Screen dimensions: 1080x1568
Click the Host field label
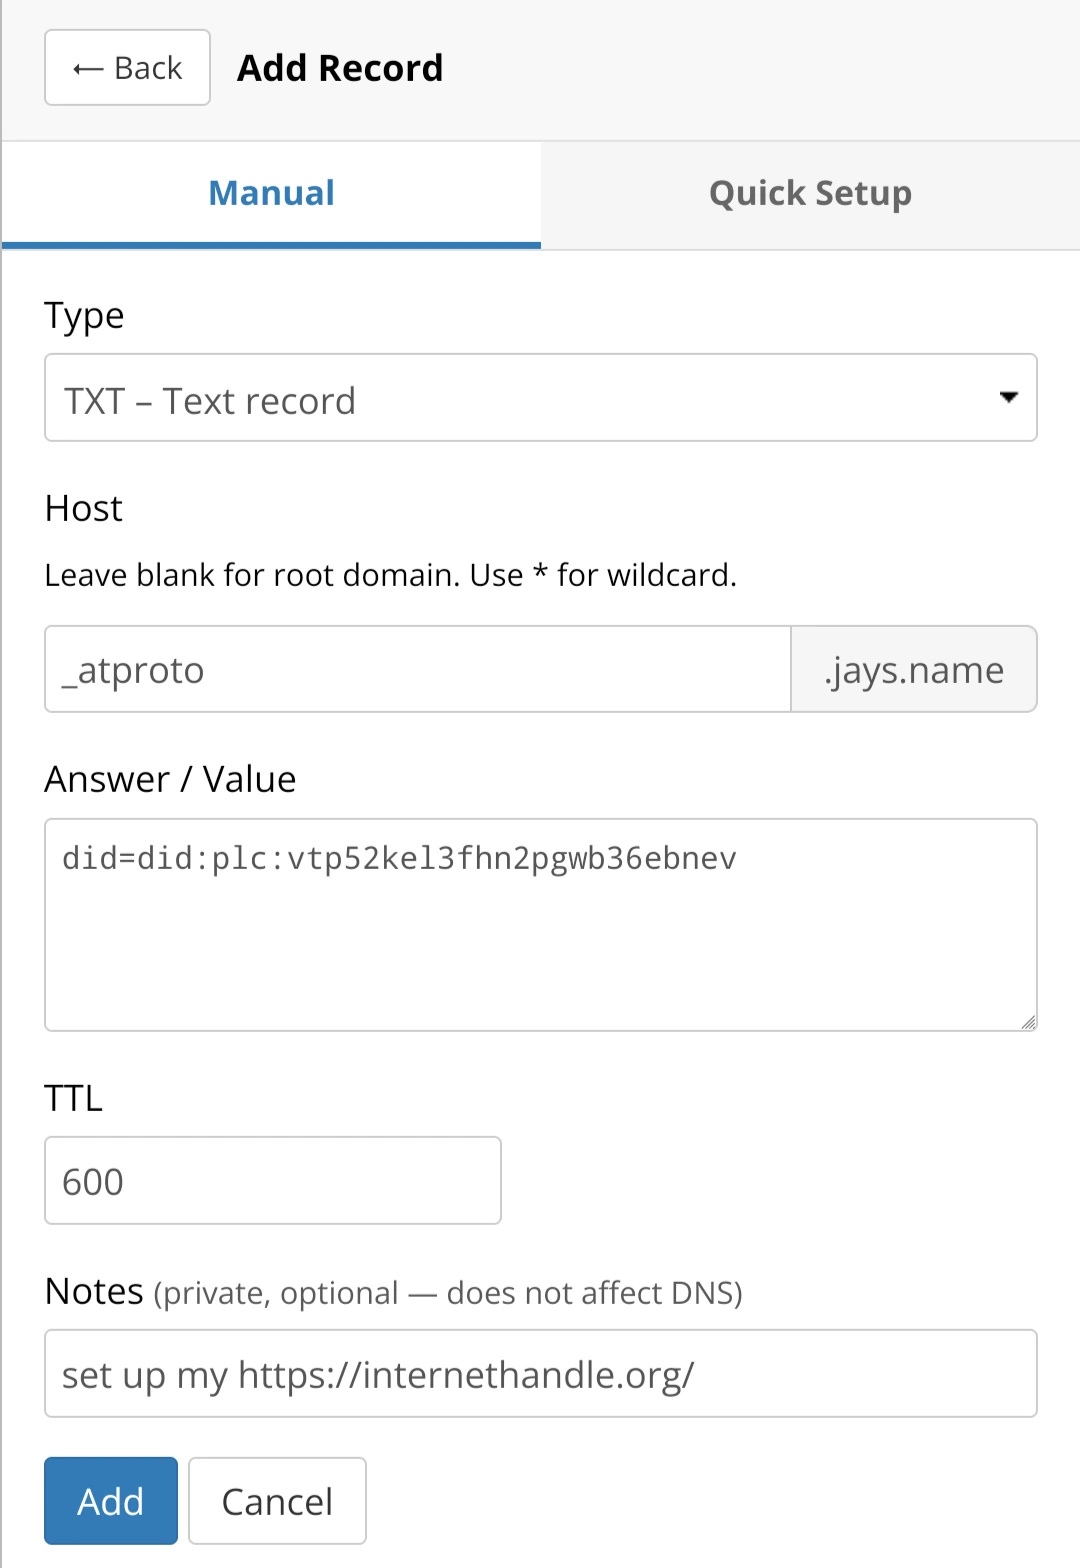coord(84,509)
